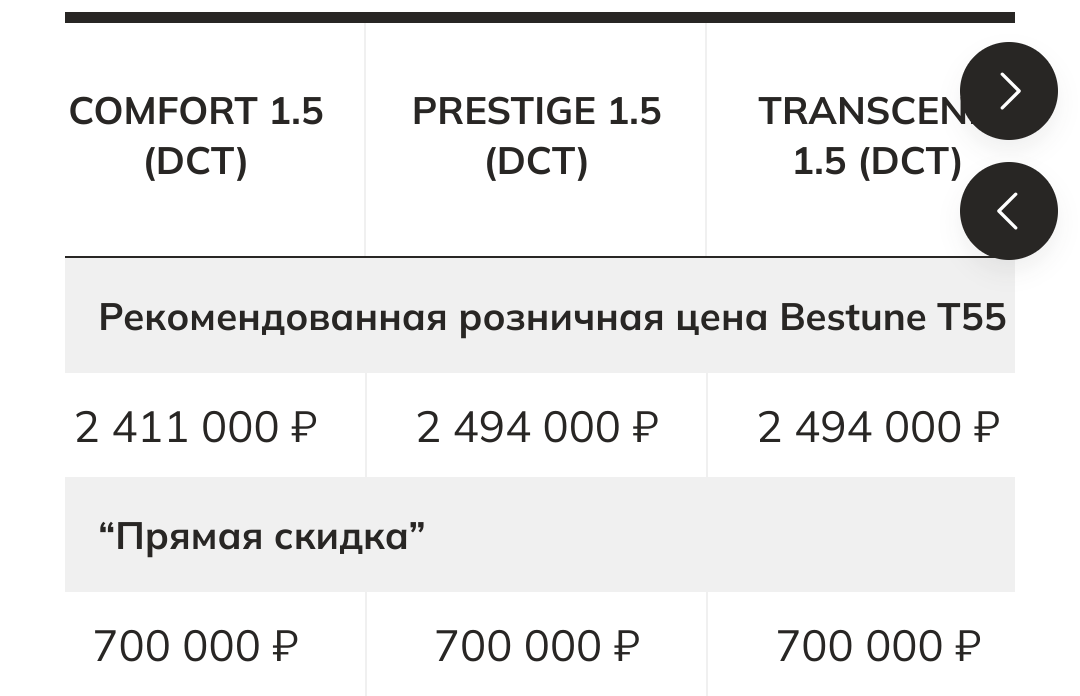The height and width of the screenshot is (696, 1080).
Task: Click the 2 494 000 ₽ price for Prestige
Action: [x=537, y=427]
